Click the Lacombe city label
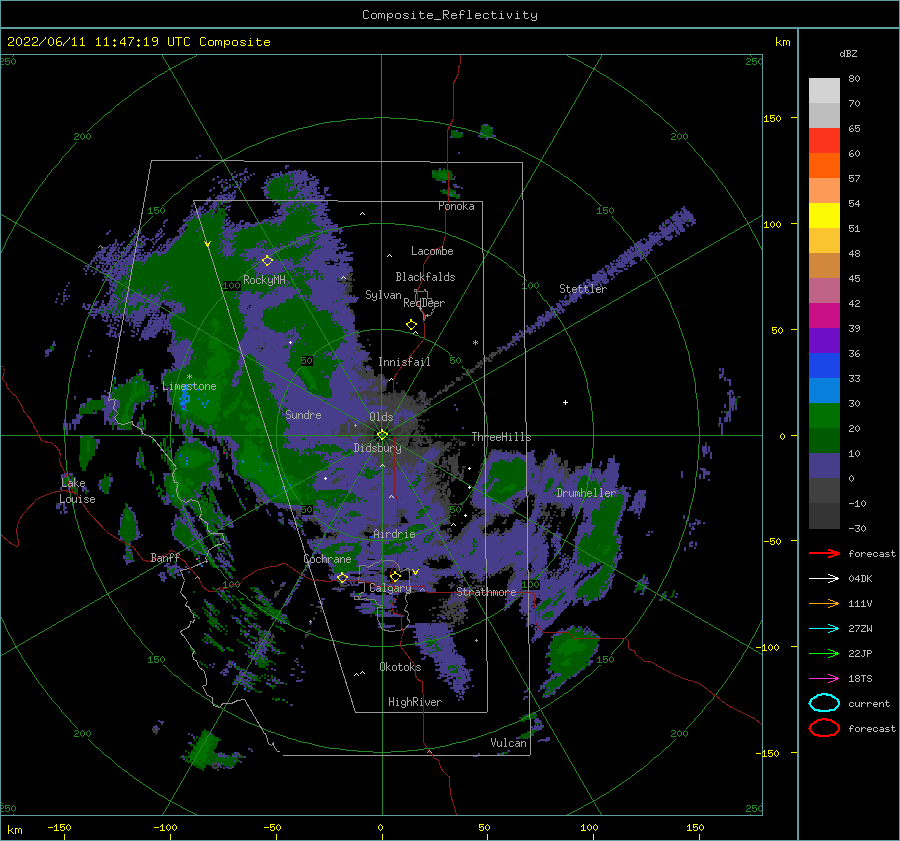The width and height of the screenshot is (900, 841). click(x=432, y=251)
